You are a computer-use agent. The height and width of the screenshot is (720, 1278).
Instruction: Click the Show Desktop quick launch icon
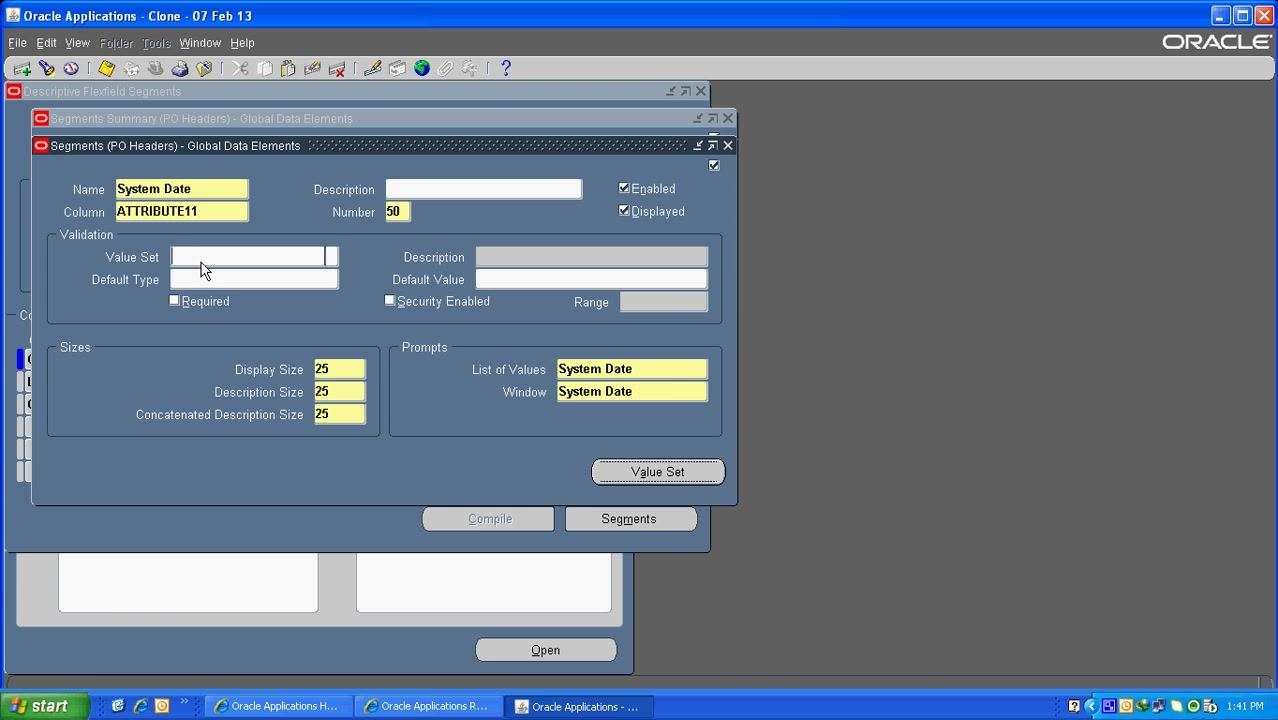click(x=118, y=706)
